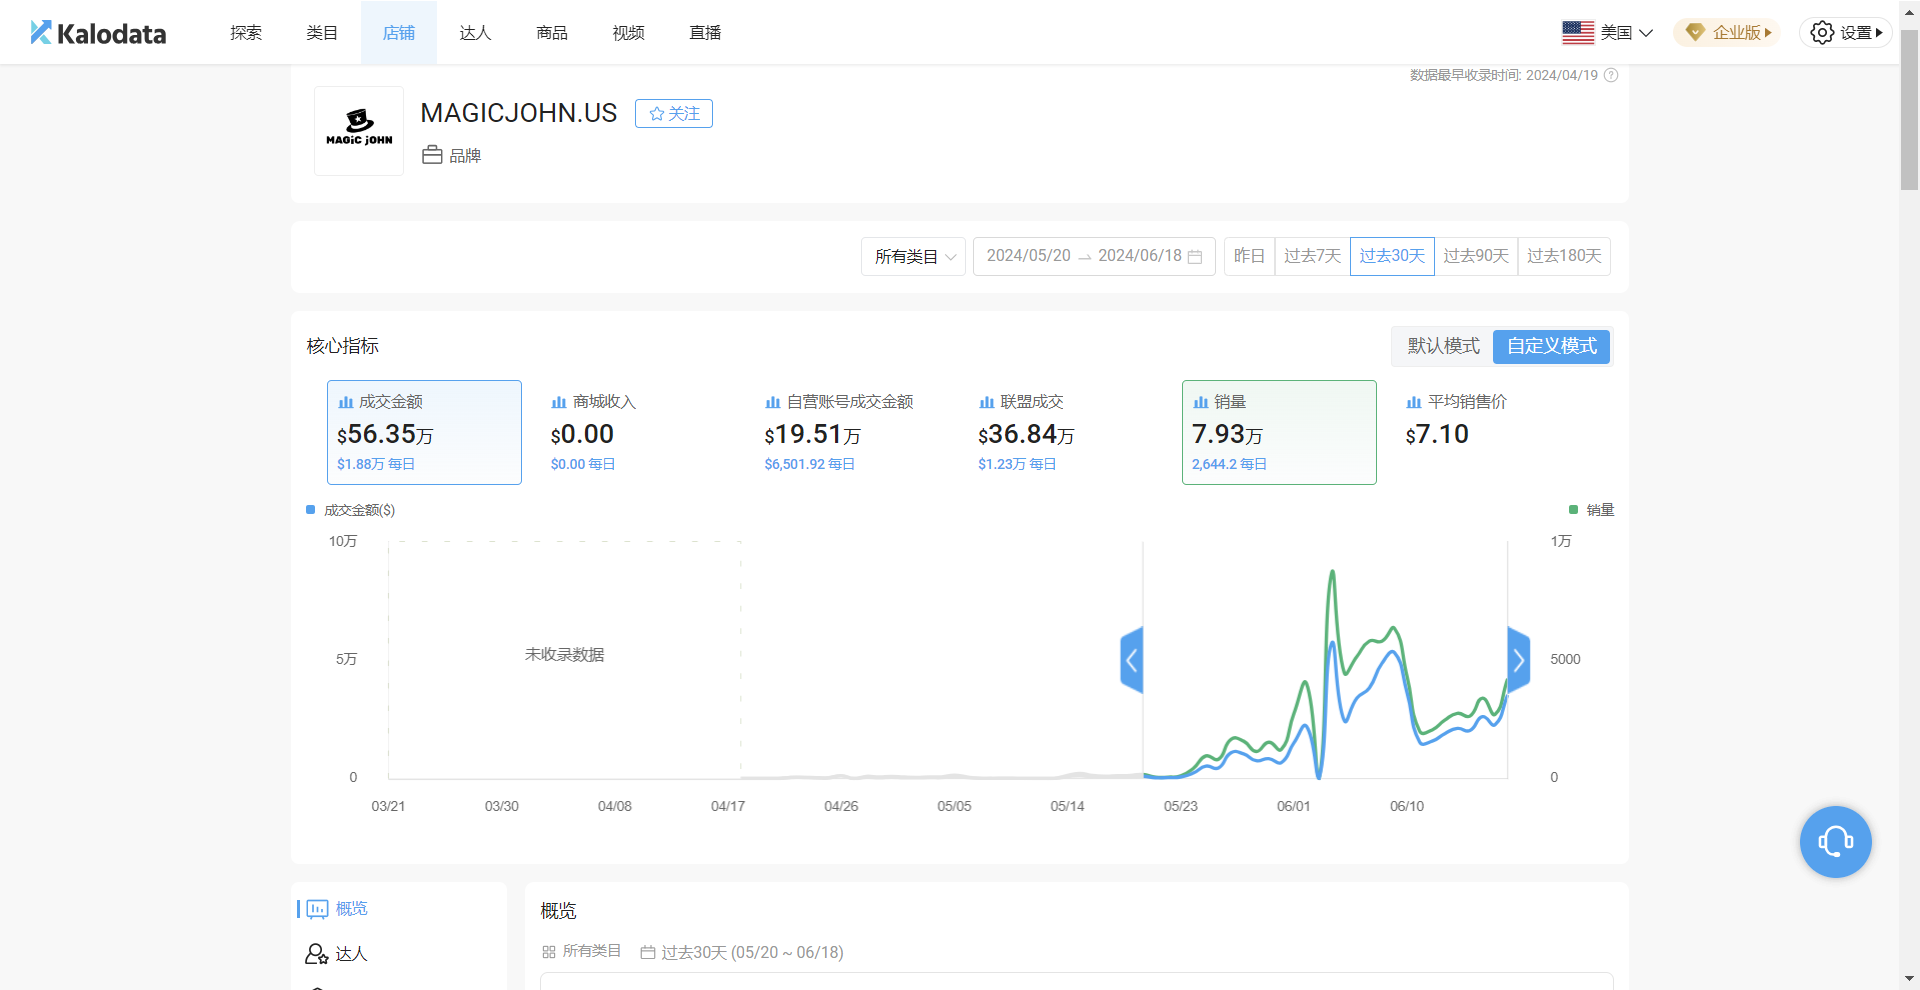1920x990 pixels.
Task: Click the help icon beside data record date
Action: [x=1611, y=75]
